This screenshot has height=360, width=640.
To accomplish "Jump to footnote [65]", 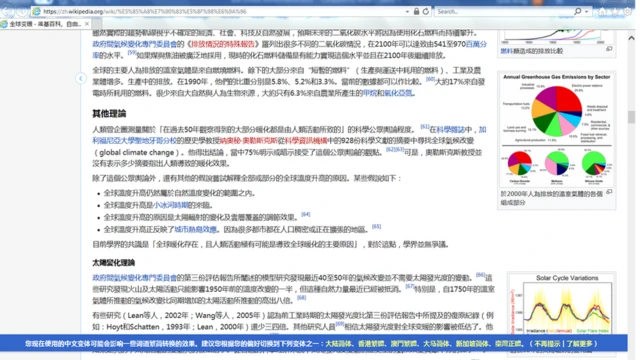I will [x=376, y=227].
